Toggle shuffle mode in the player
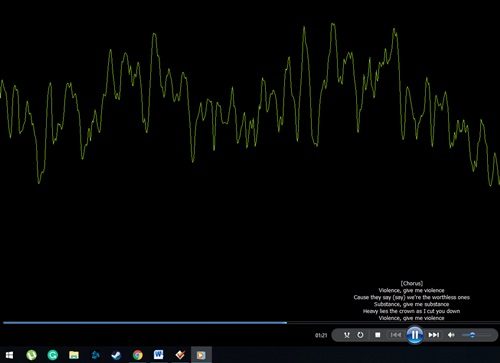This screenshot has height=363, width=500. (347, 335)
